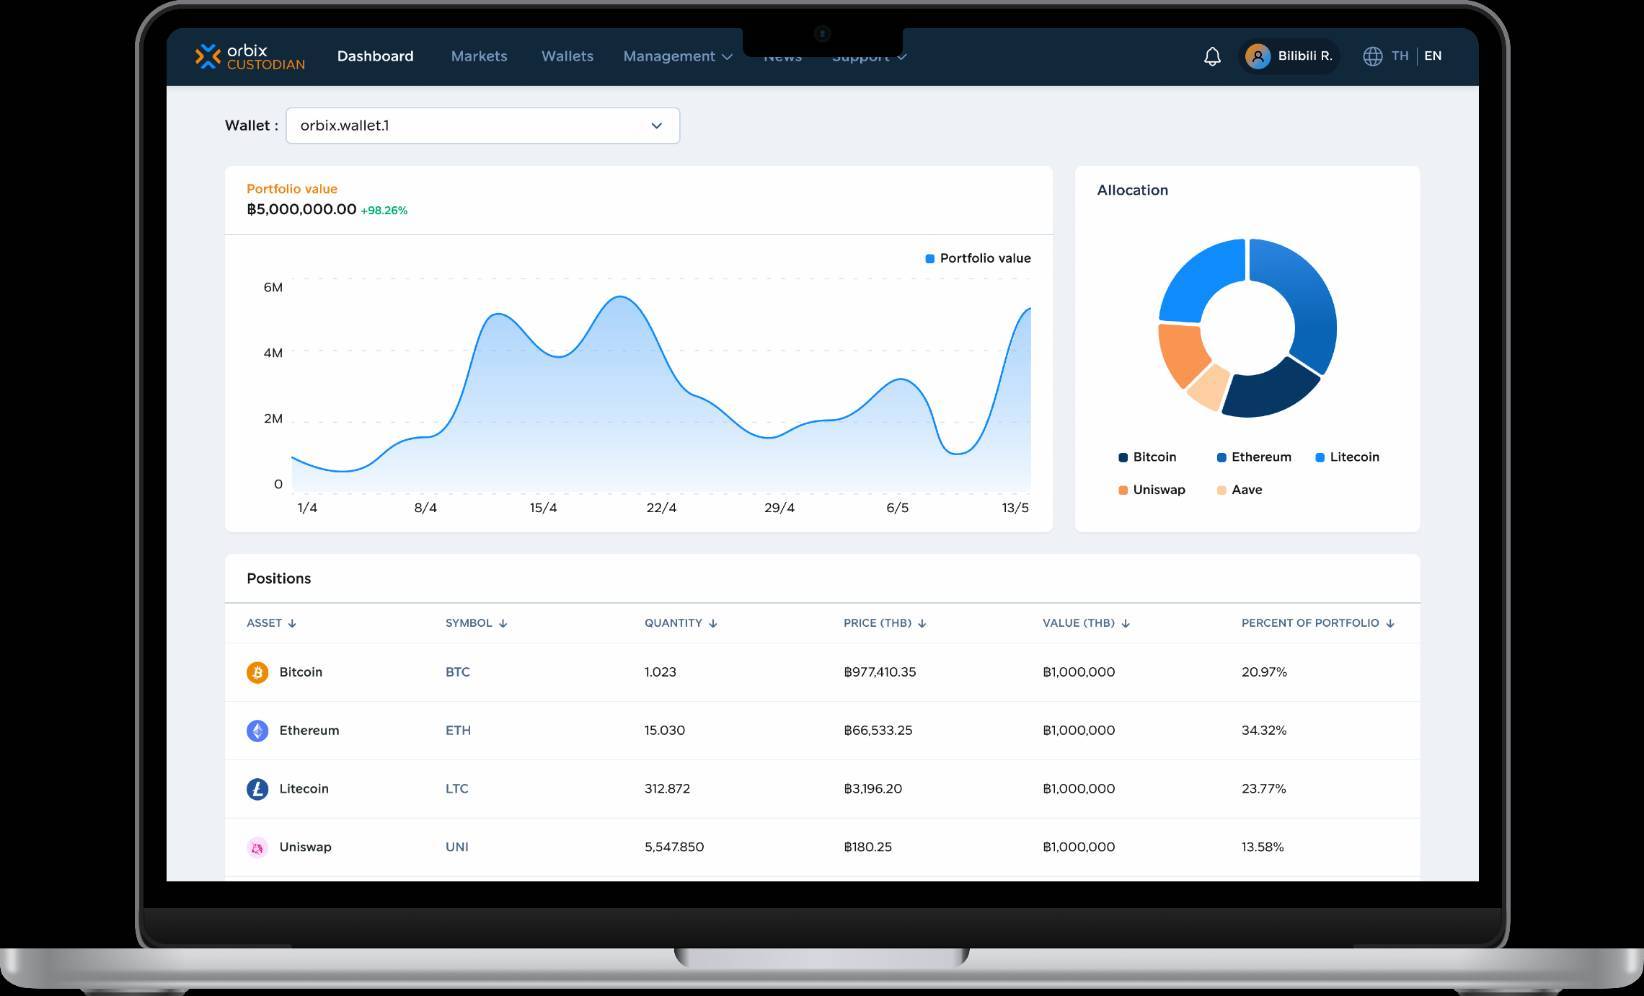Screen dimensions: 1644x996
Task: Click the ETH symbol link
Action: point(458,731)
